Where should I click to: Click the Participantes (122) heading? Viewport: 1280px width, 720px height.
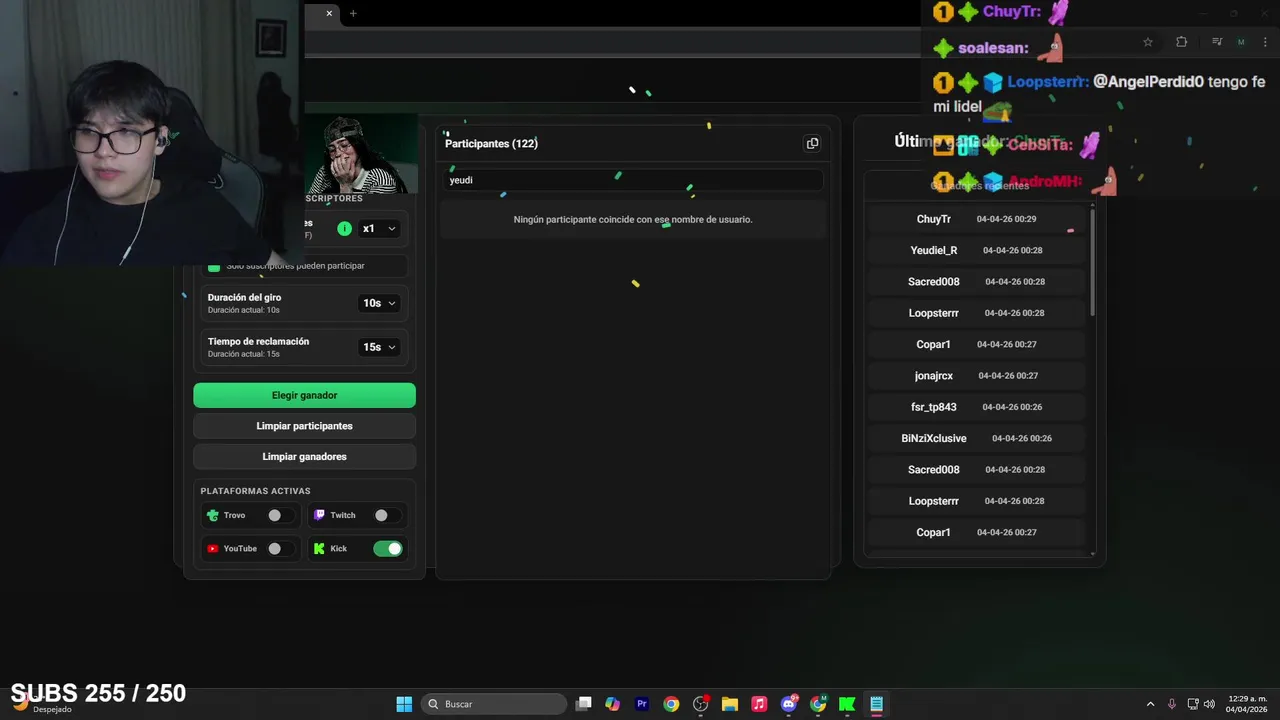coord(491,143)
